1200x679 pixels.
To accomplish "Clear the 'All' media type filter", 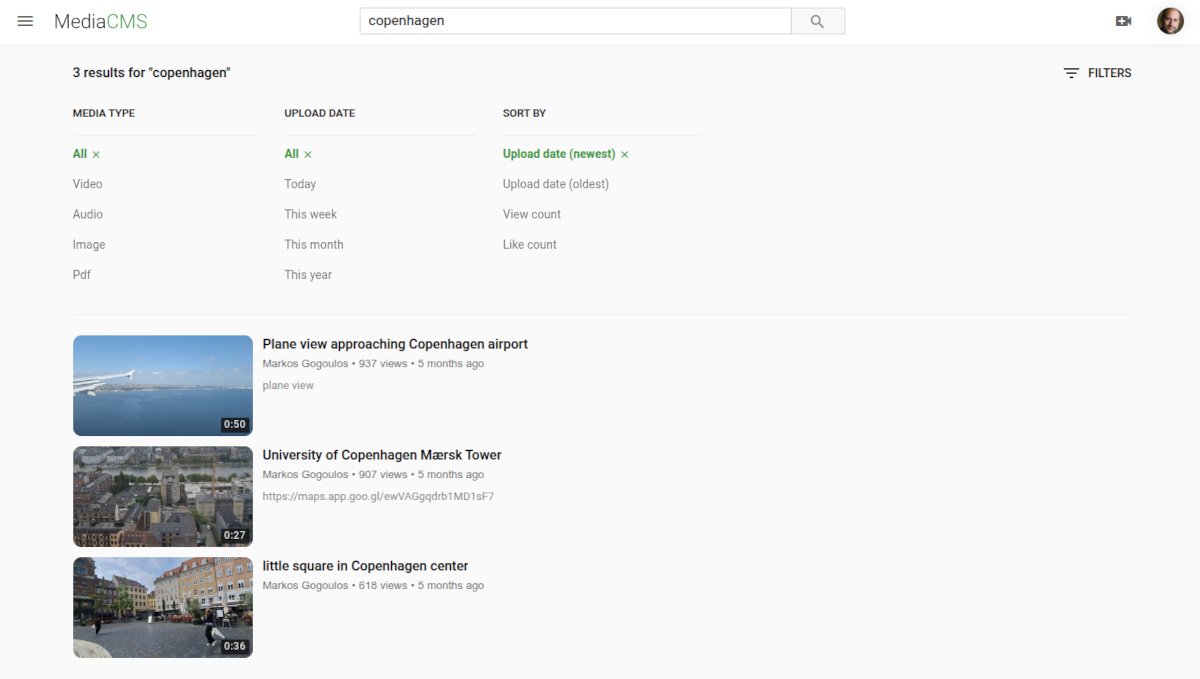I will pos(96,155).
